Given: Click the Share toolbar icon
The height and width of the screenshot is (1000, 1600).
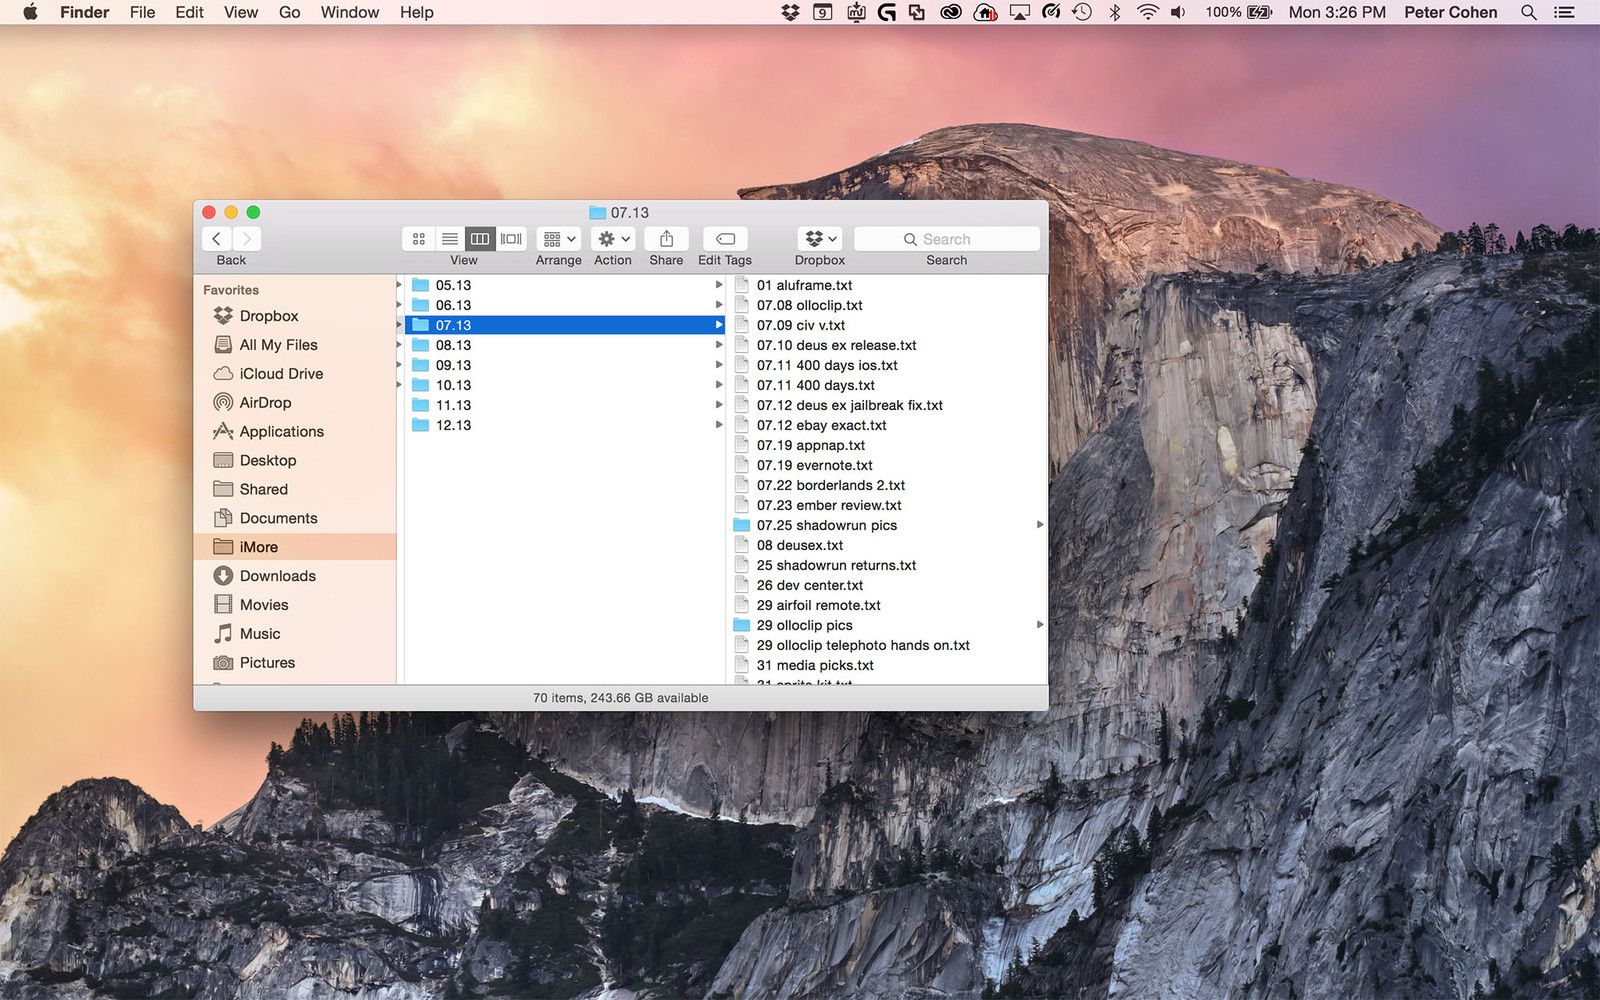Looking at the screenshot, I should pyautogui.click(x=666, y=239).
